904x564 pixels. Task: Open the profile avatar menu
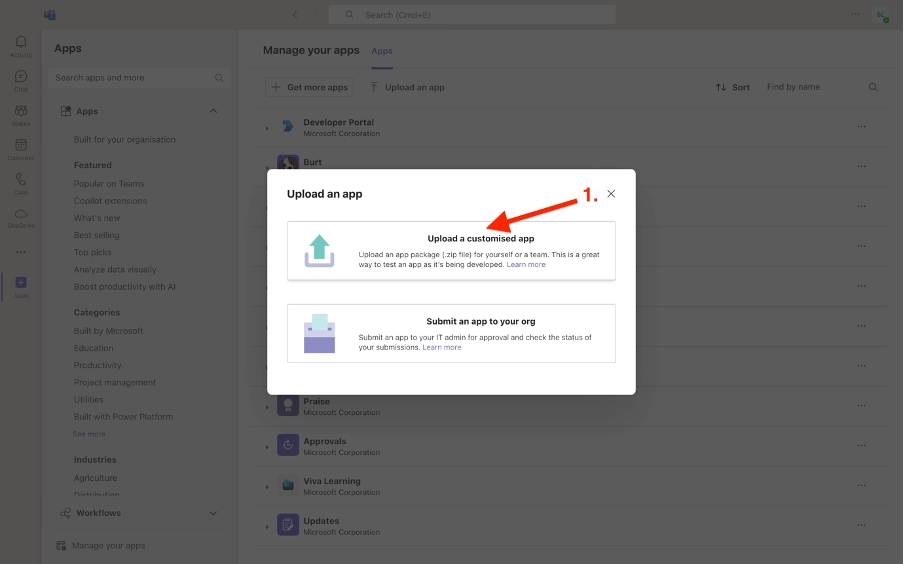click(882, 15)
